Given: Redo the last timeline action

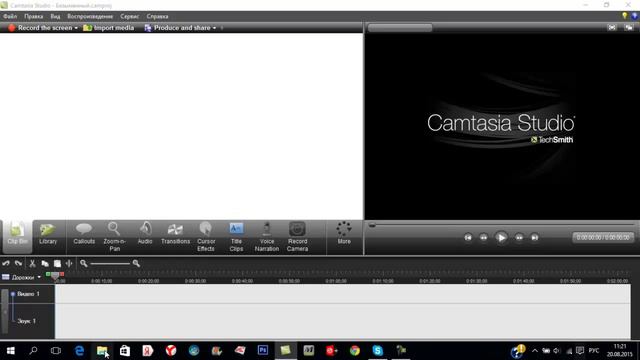Looking at the screenshot, I should point(18,264).
